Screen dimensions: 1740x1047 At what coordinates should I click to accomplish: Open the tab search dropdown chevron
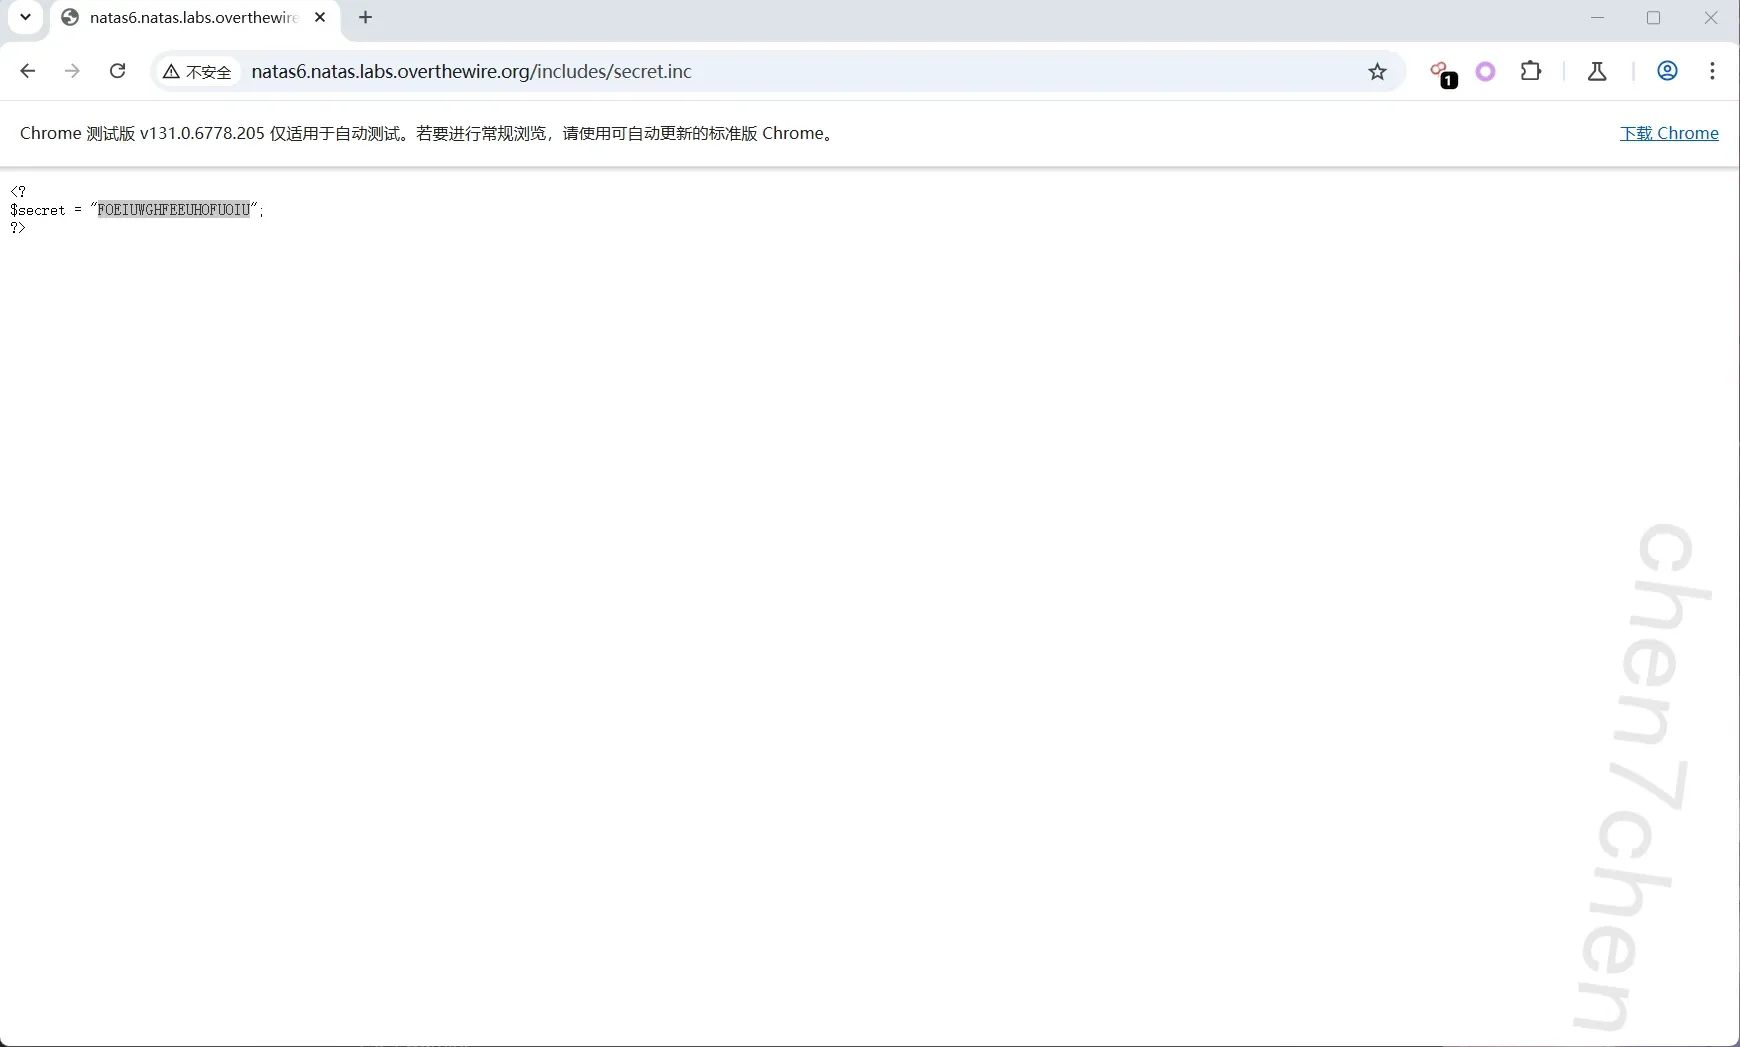[x=26, y=17]
